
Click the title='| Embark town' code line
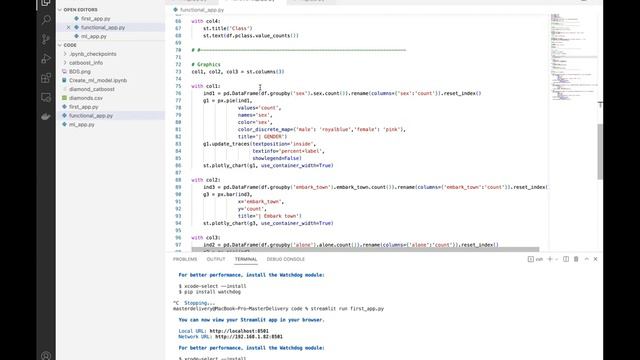(x=270, y=216)
